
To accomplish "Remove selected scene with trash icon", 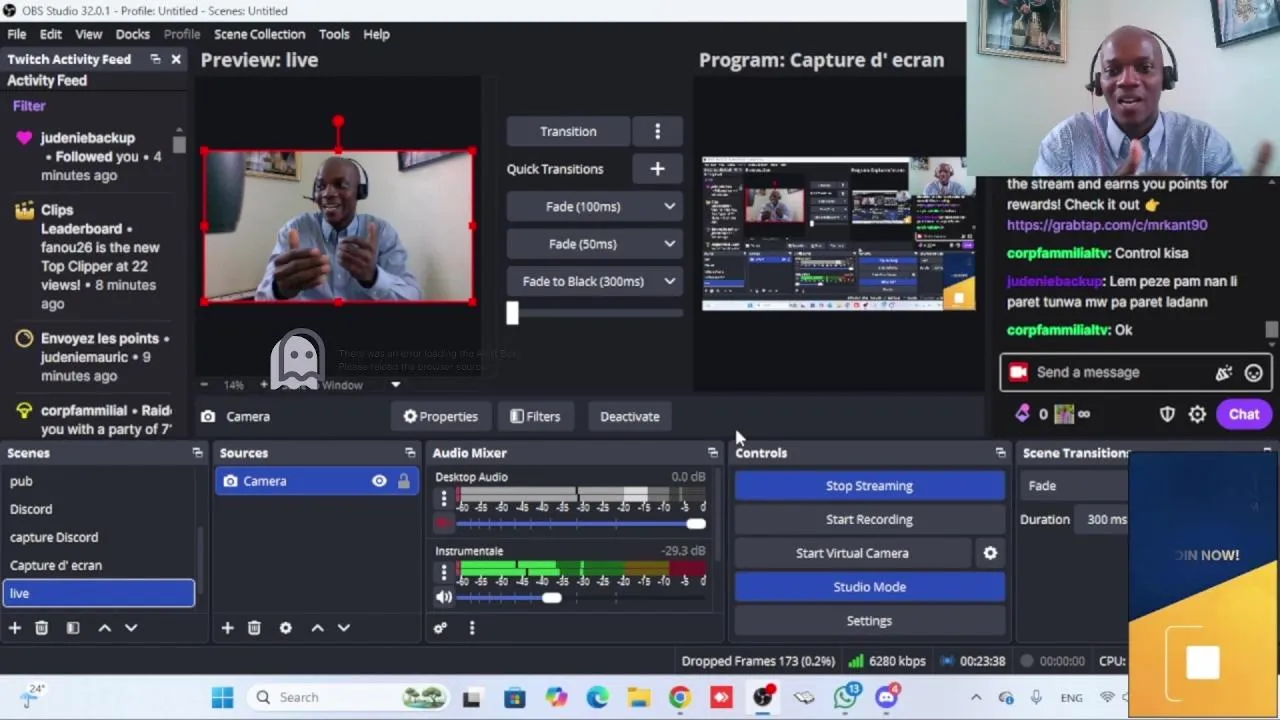I will (41, 628).
